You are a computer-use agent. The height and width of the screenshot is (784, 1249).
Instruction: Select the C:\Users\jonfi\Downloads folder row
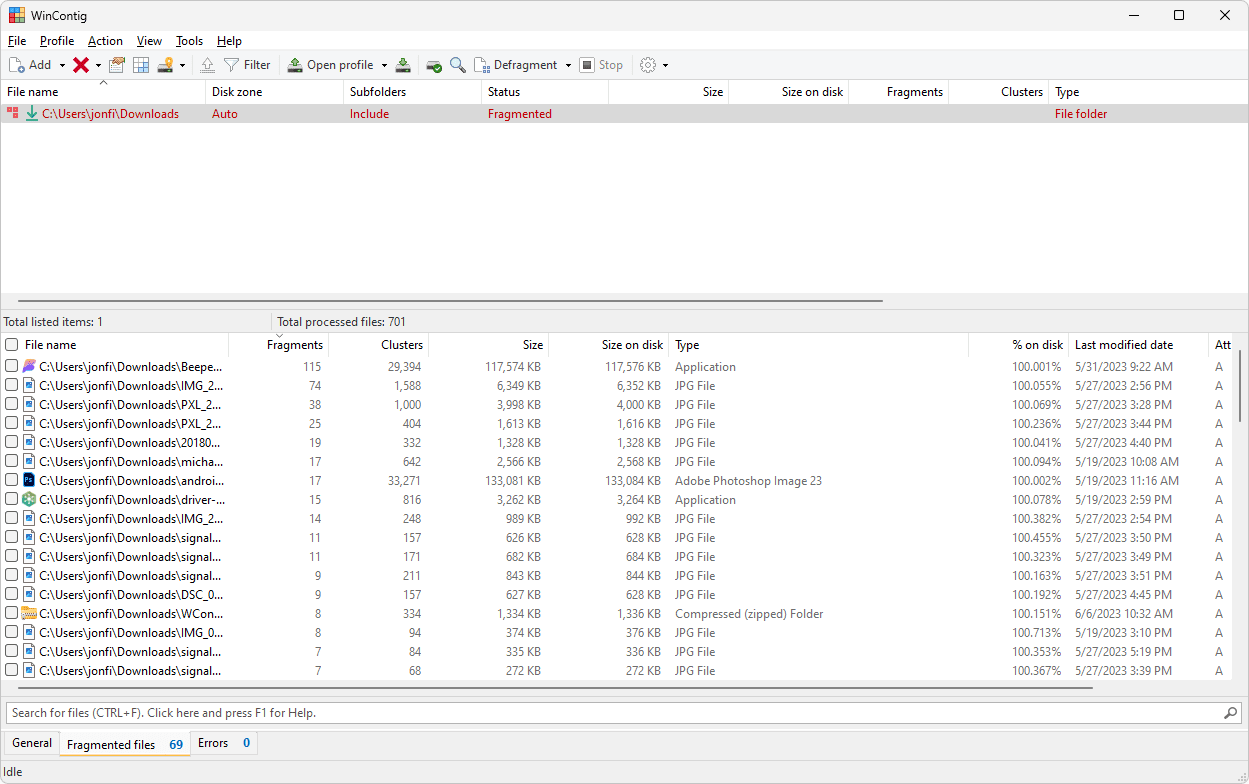[x=624, y=114]
